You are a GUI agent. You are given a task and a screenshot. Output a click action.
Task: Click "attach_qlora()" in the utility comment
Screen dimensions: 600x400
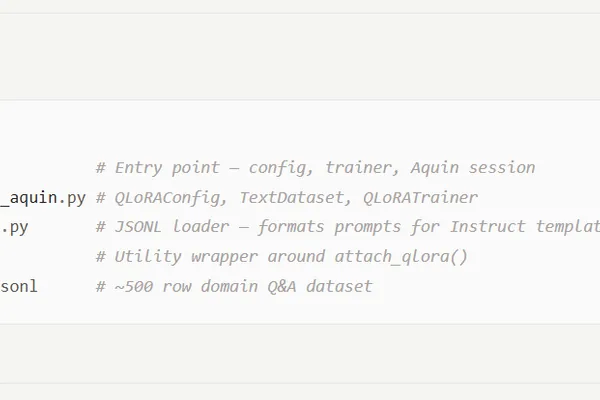tap(401, 257)
